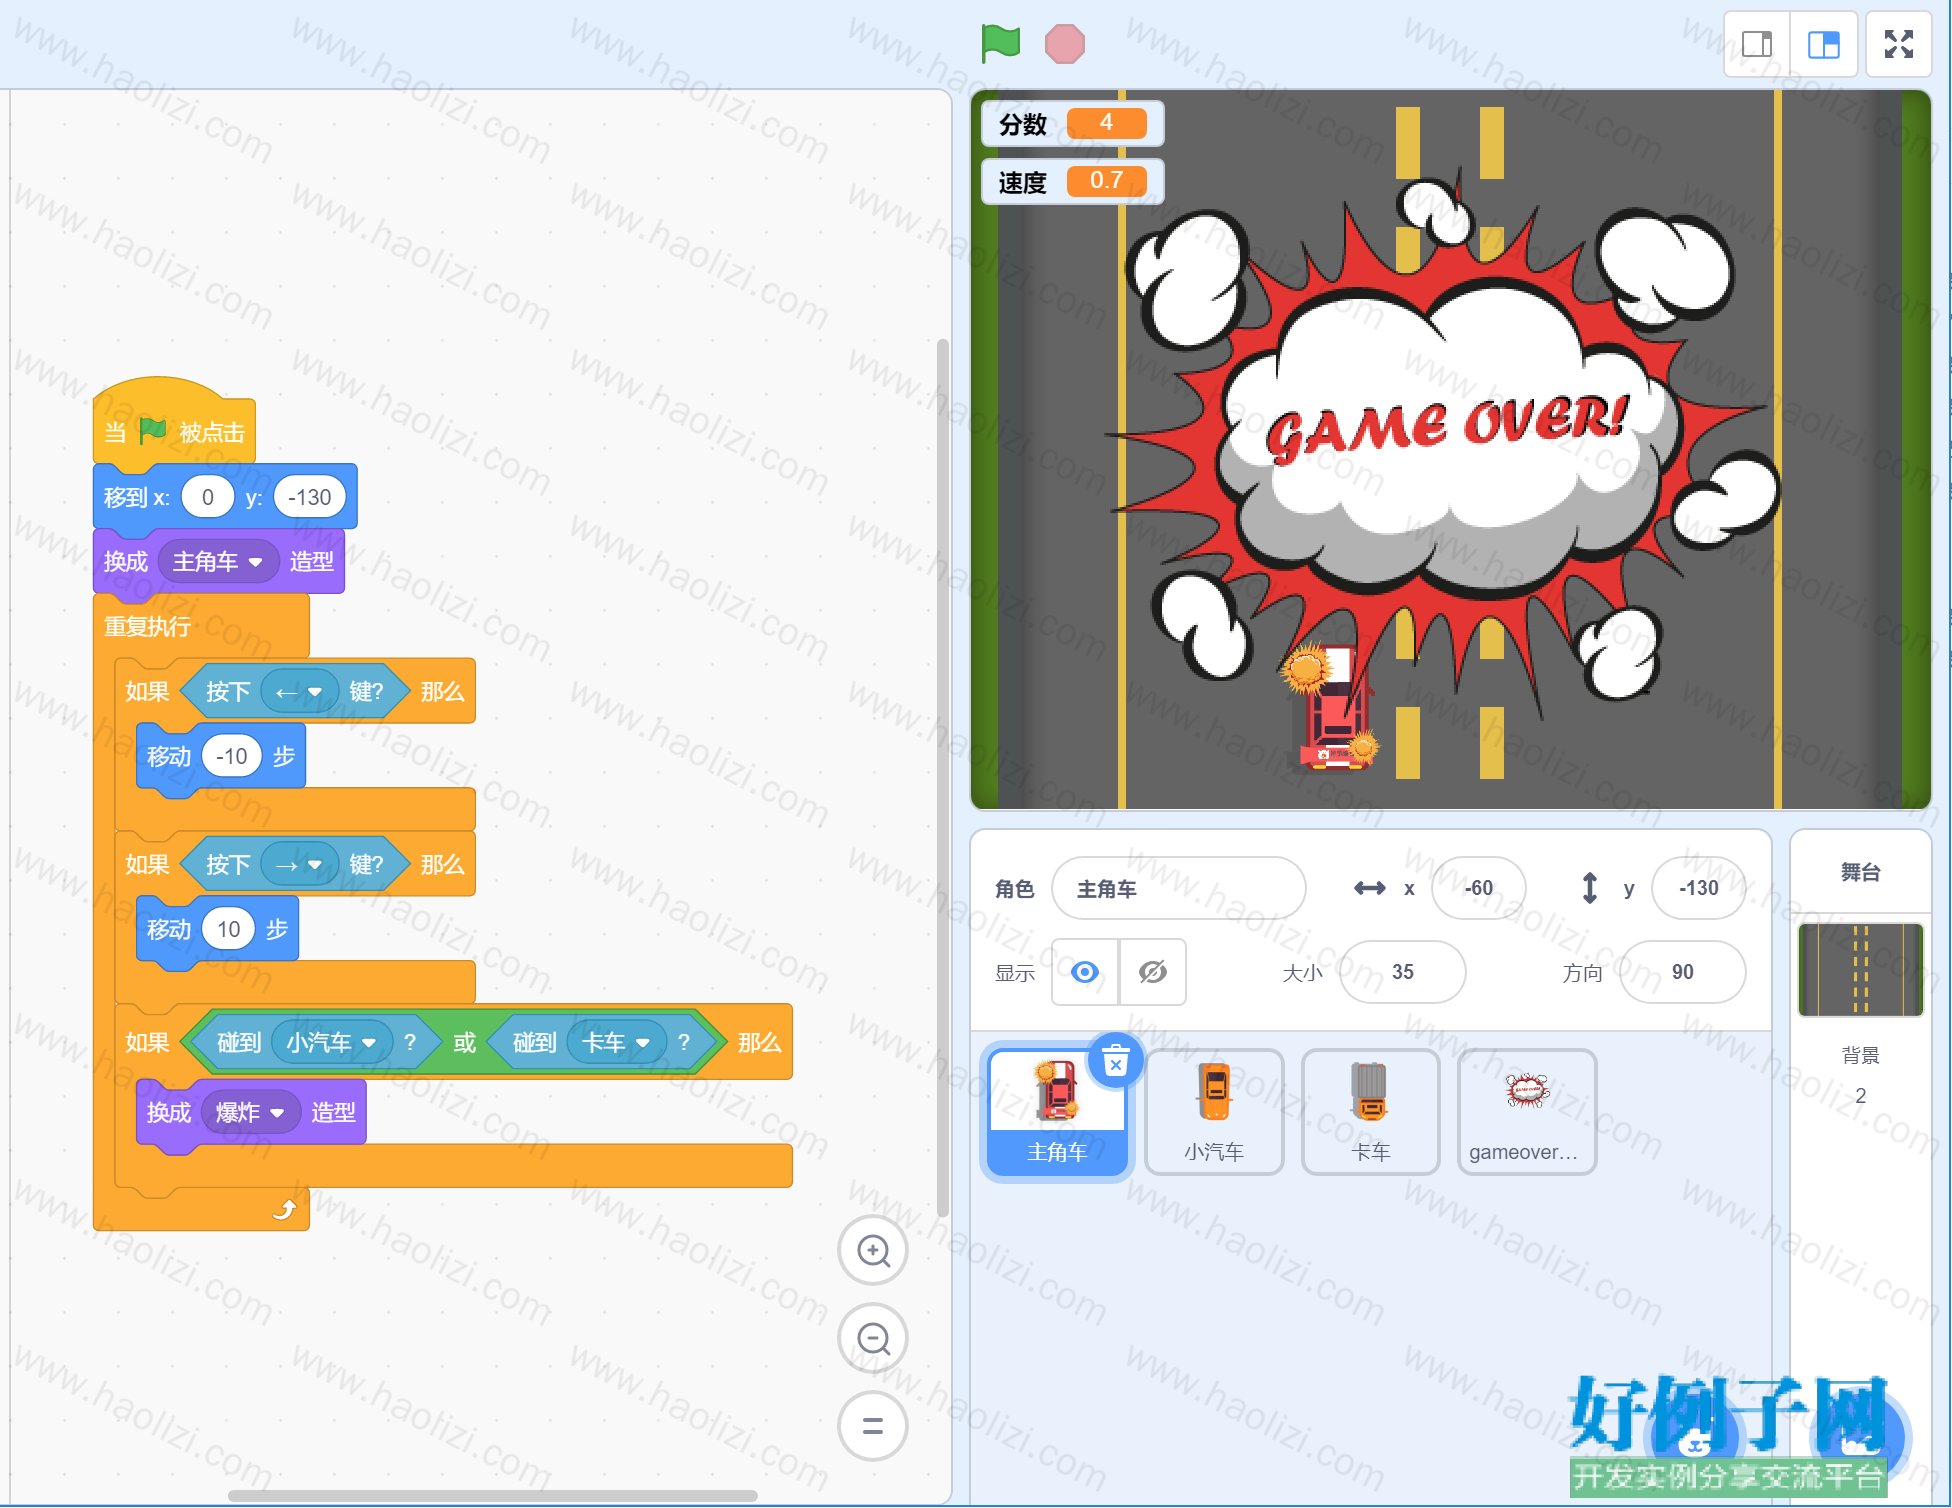
Task: Open the right arrow key dropdown
Action: (299, 865)
